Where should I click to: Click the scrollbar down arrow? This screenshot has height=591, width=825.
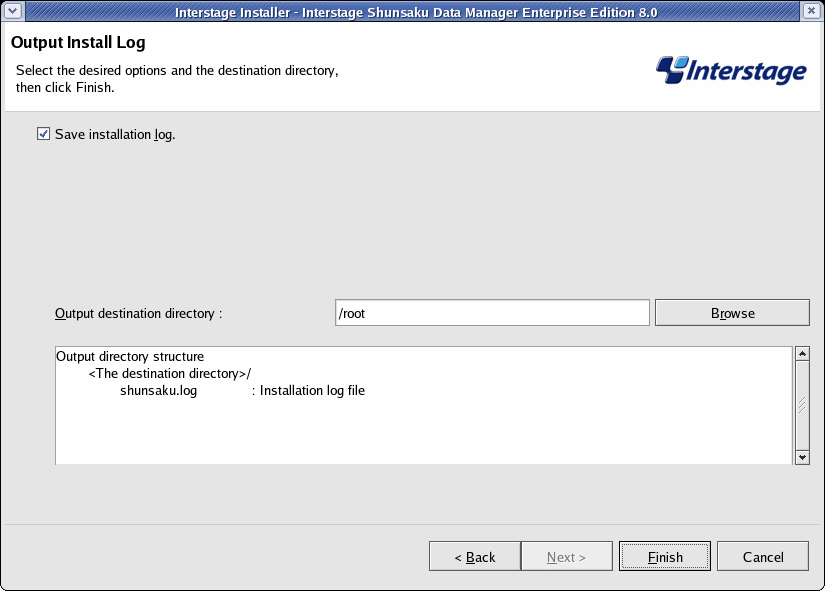[802, 457]
